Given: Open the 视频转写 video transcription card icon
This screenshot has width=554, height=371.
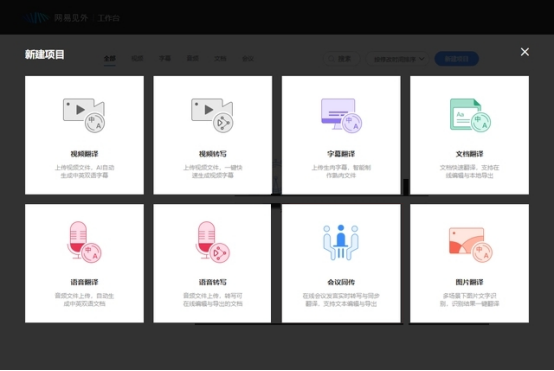Looking at the screenshot, I should tap(212, 115).
